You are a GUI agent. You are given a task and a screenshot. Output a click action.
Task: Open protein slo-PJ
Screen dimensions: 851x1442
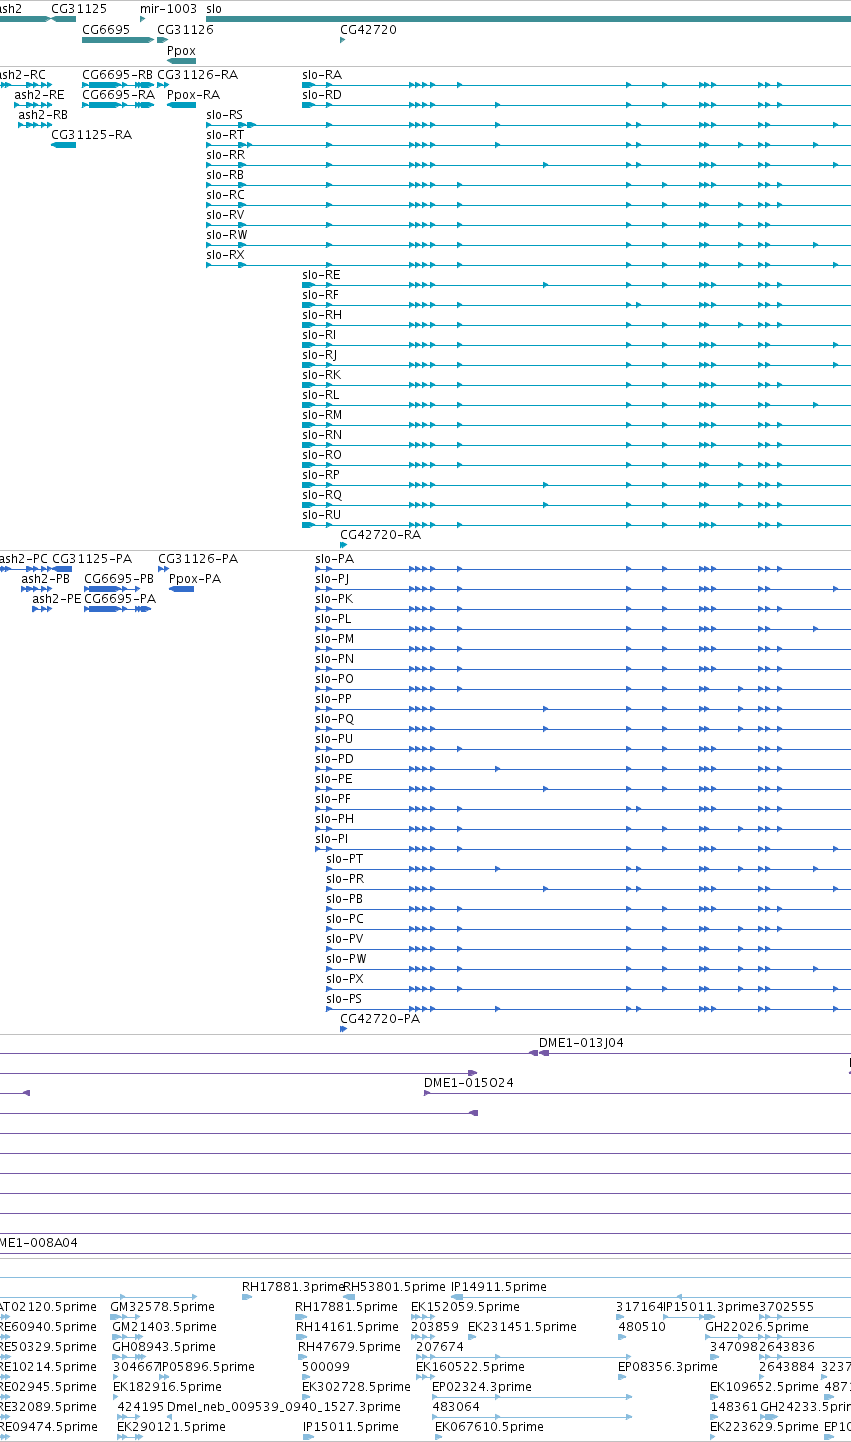pyautogui.click(x=332, y=579)
